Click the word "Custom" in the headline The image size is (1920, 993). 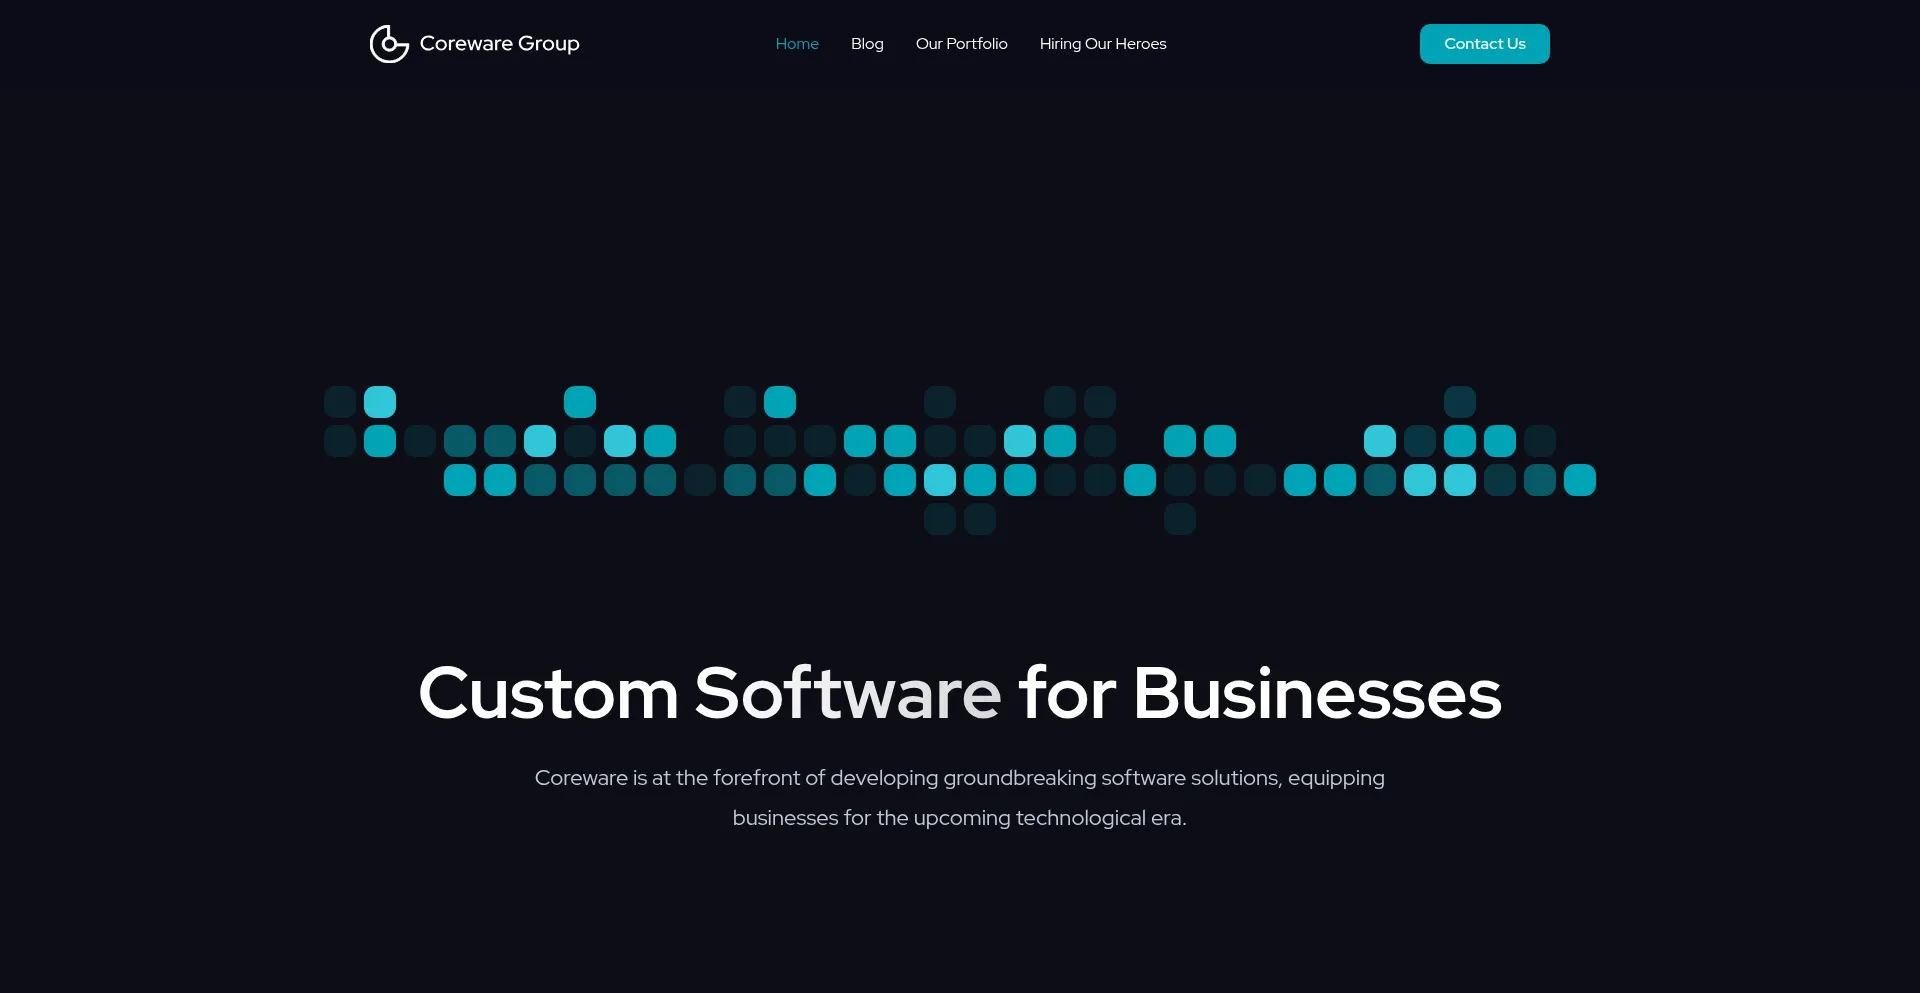pos(548,693)
